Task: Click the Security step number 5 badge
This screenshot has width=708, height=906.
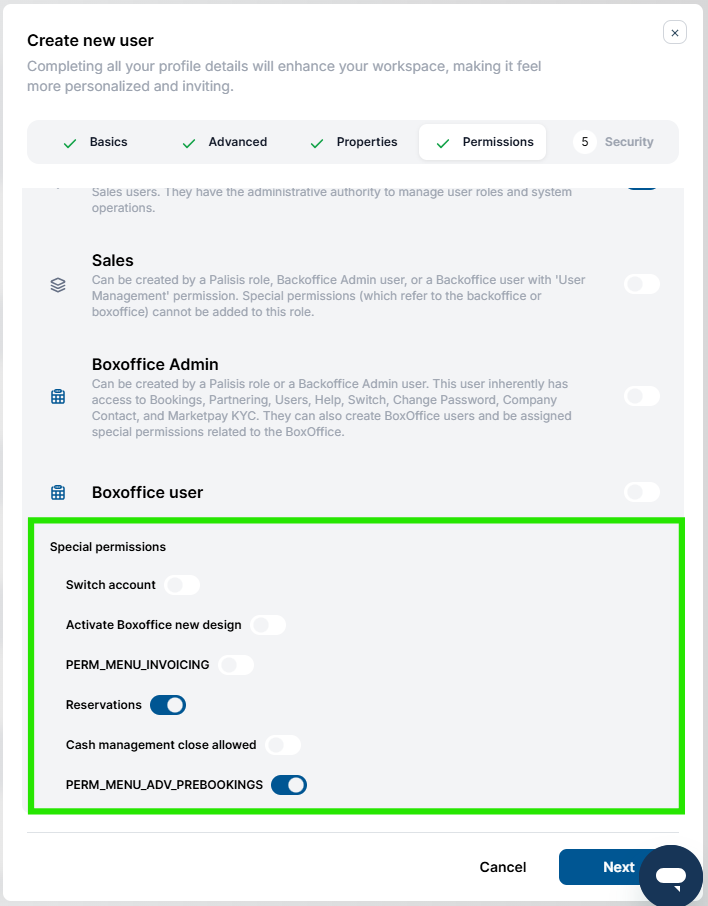Action: tap(585, 142)
